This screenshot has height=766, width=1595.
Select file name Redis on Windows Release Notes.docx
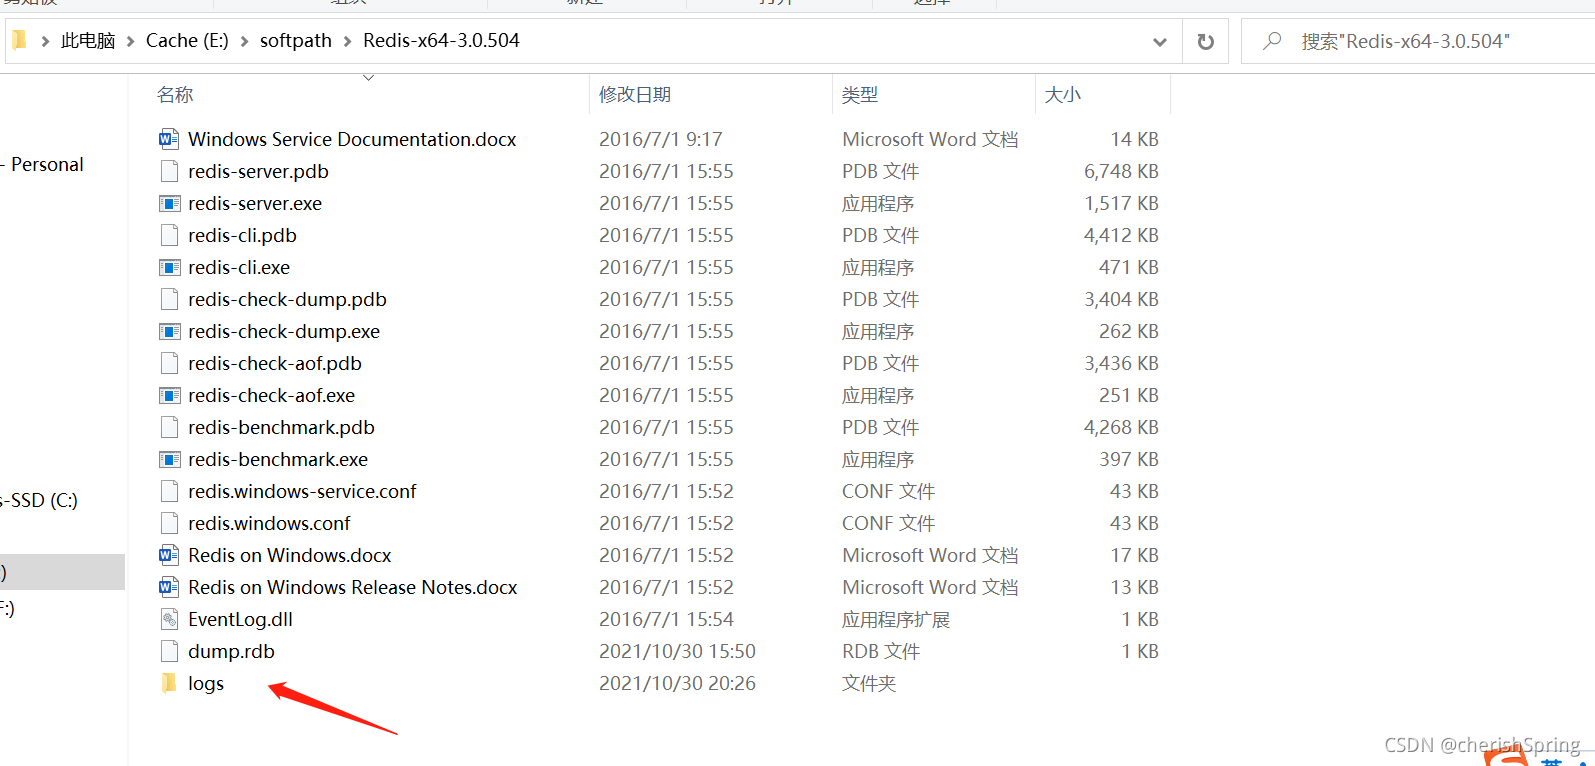click(353, 587)
